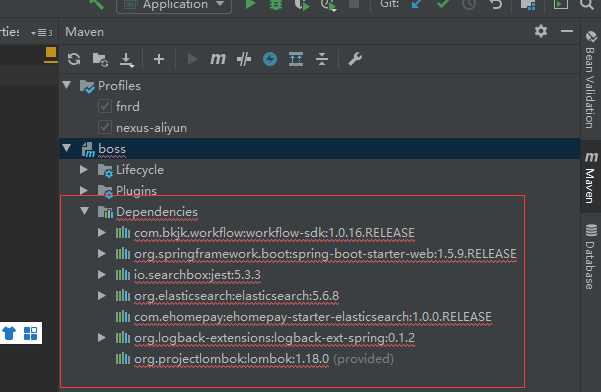Toggle Skip Tests mode icon

click(244, 59)
